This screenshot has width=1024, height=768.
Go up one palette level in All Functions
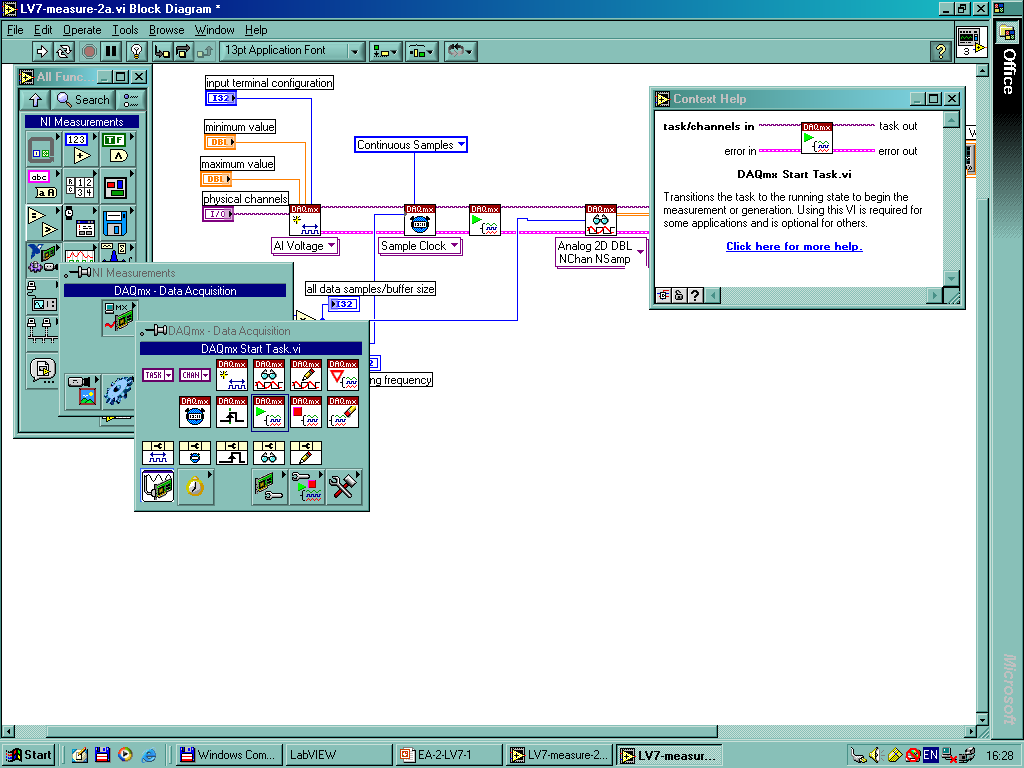(35, 100)
